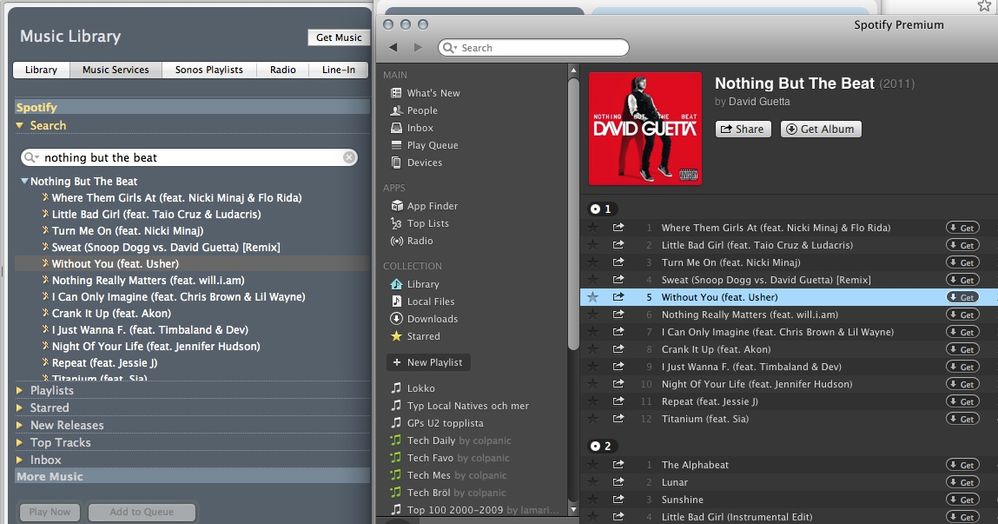
Task: Open Play Queue in Spotify sidebar
Action: (425, 145)
